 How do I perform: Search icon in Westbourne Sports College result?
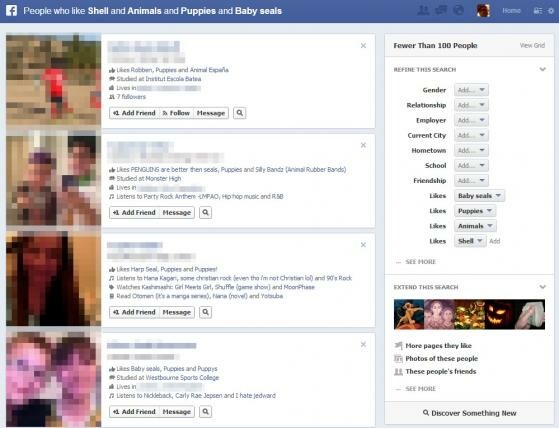(205, 412)
